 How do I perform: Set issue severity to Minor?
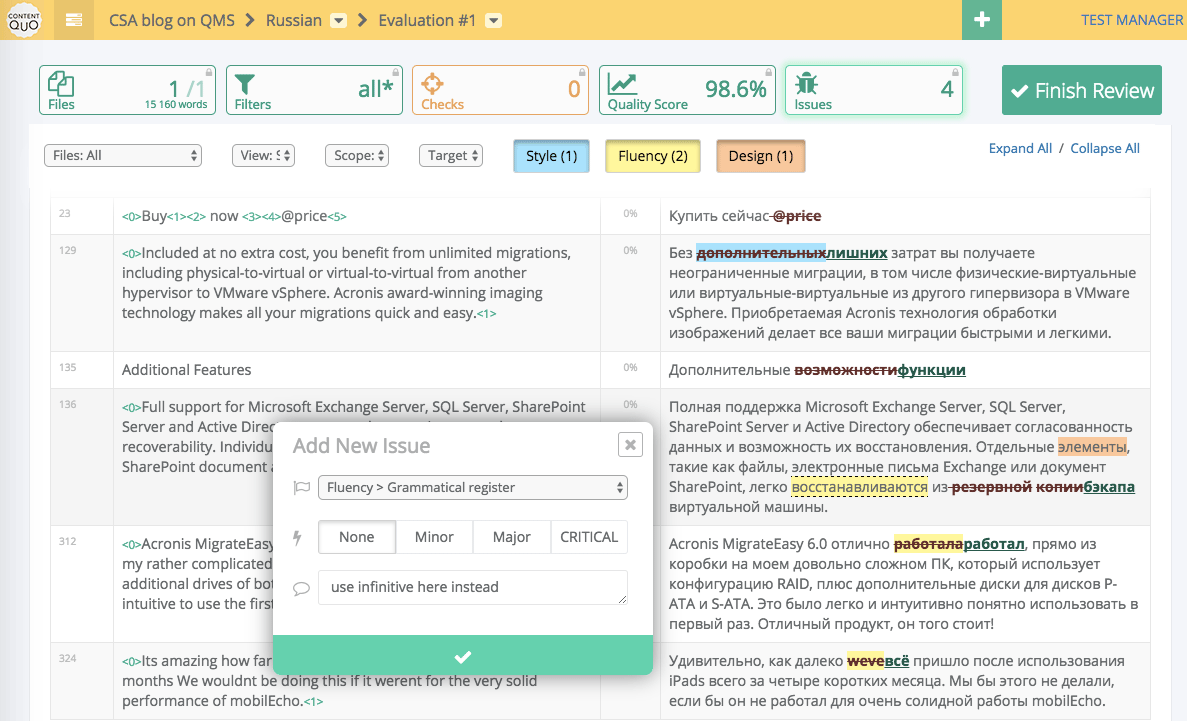click(x=434, y=537)
